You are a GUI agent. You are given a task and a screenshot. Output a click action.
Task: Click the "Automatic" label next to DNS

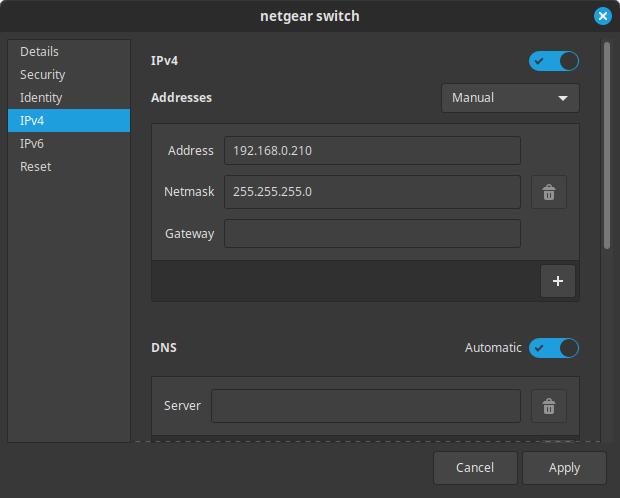point(493,348)
